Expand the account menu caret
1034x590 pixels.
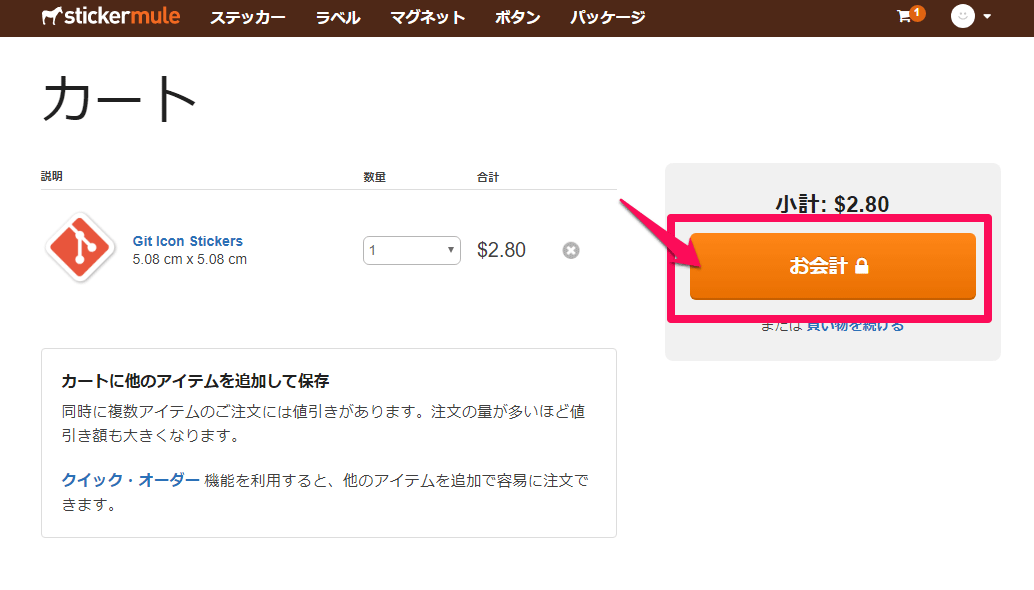[x=987, y=16]
